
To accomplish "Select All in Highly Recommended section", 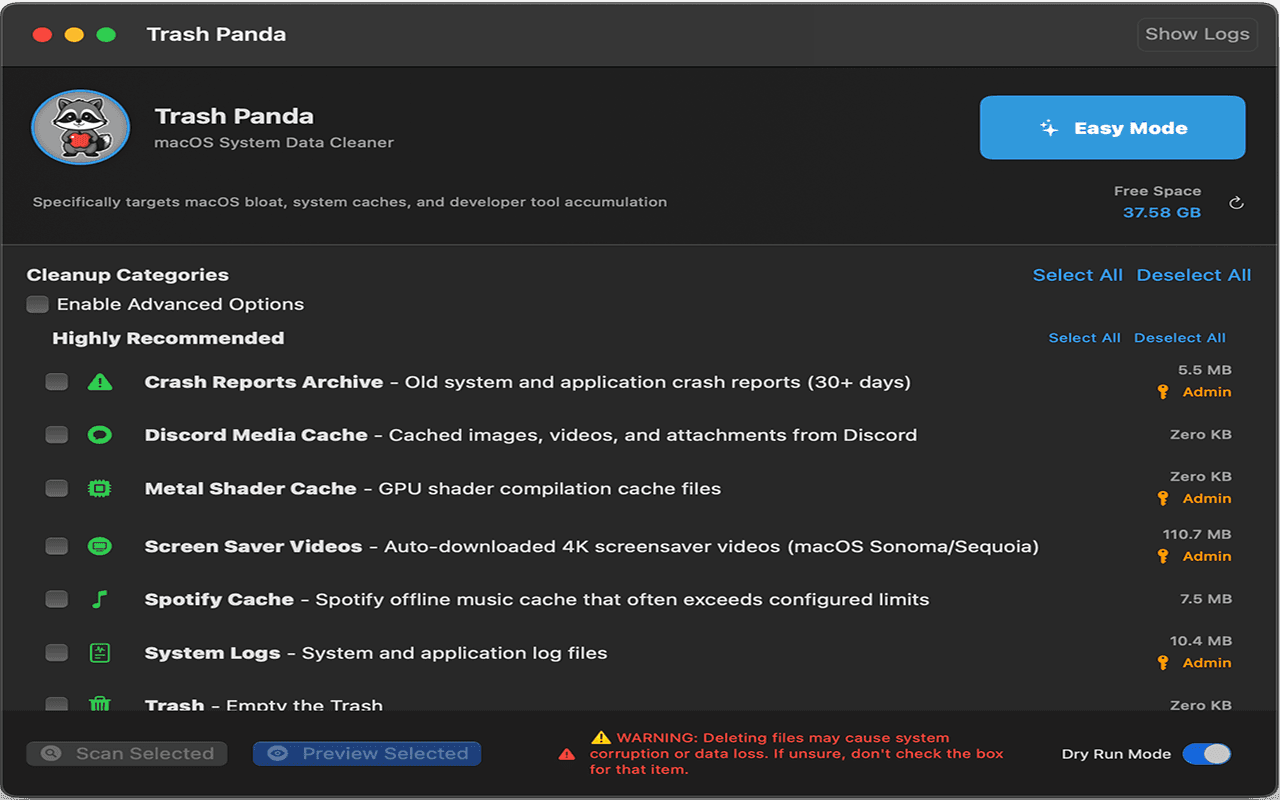I will pyautogui.click(x=1084, y=338).
